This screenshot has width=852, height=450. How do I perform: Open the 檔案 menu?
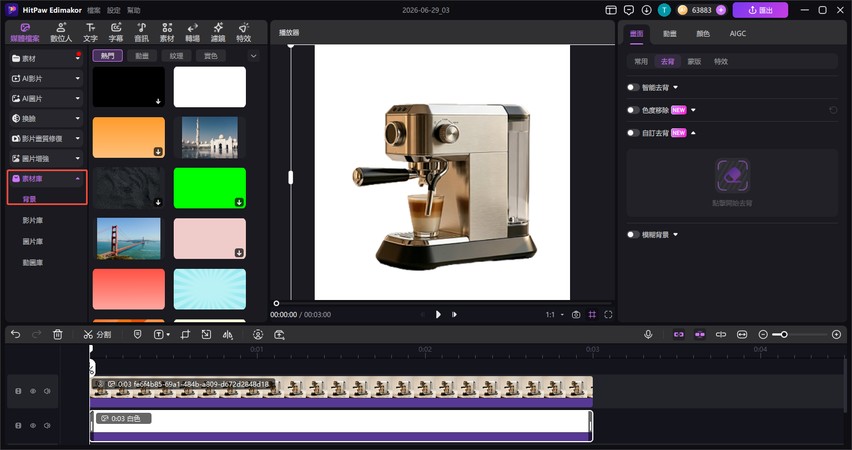point(93,10)
